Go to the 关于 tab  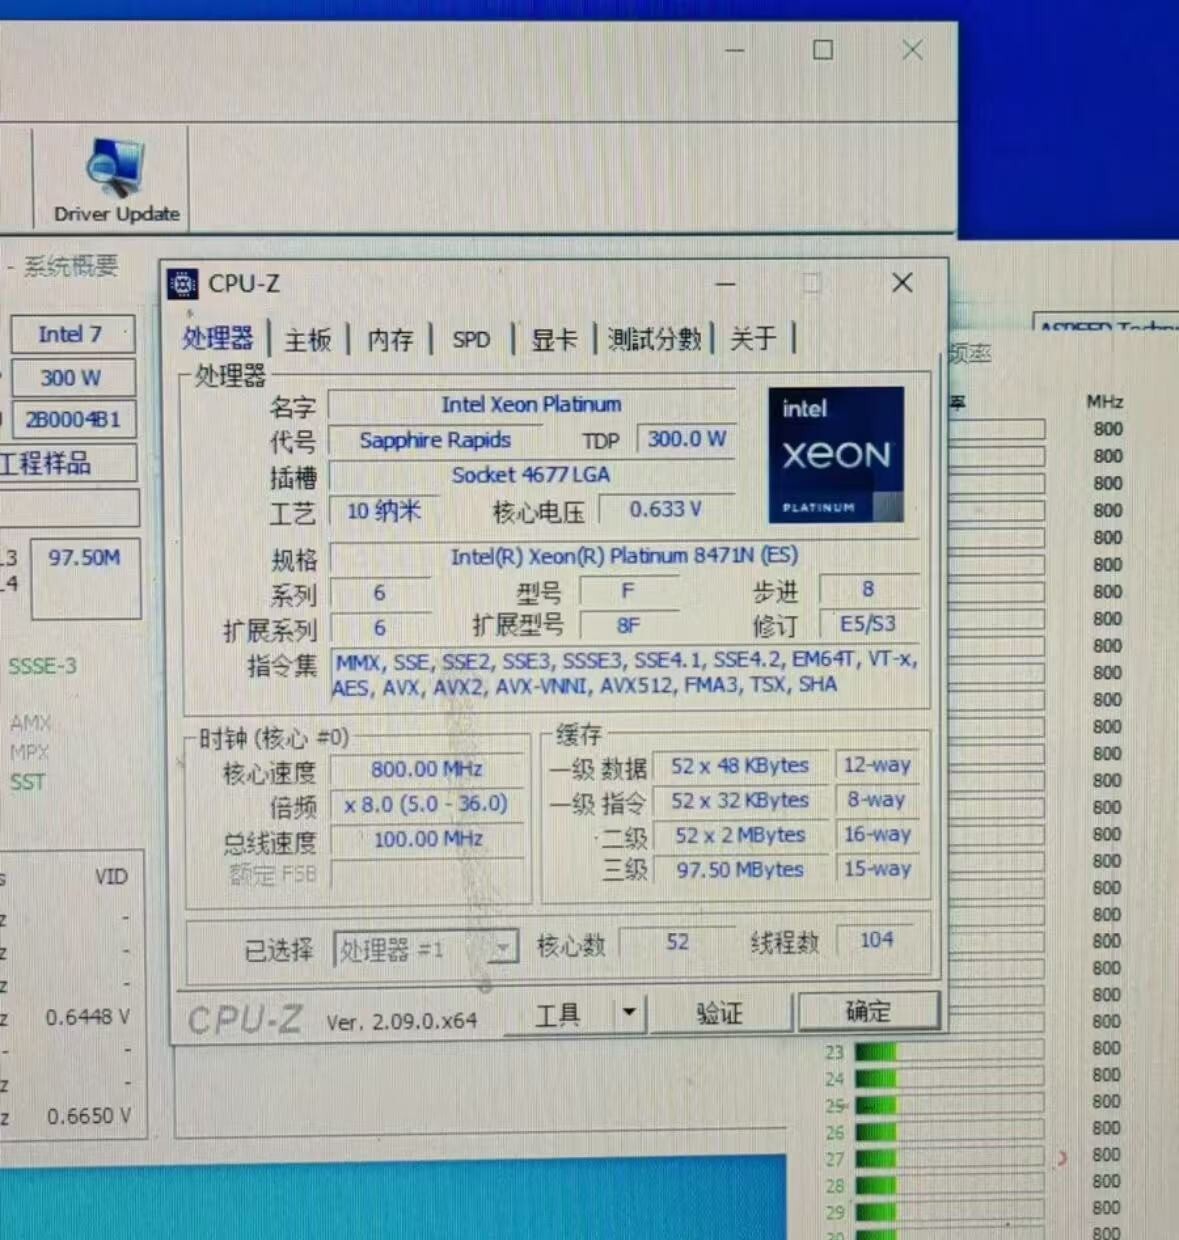point(753,338)
